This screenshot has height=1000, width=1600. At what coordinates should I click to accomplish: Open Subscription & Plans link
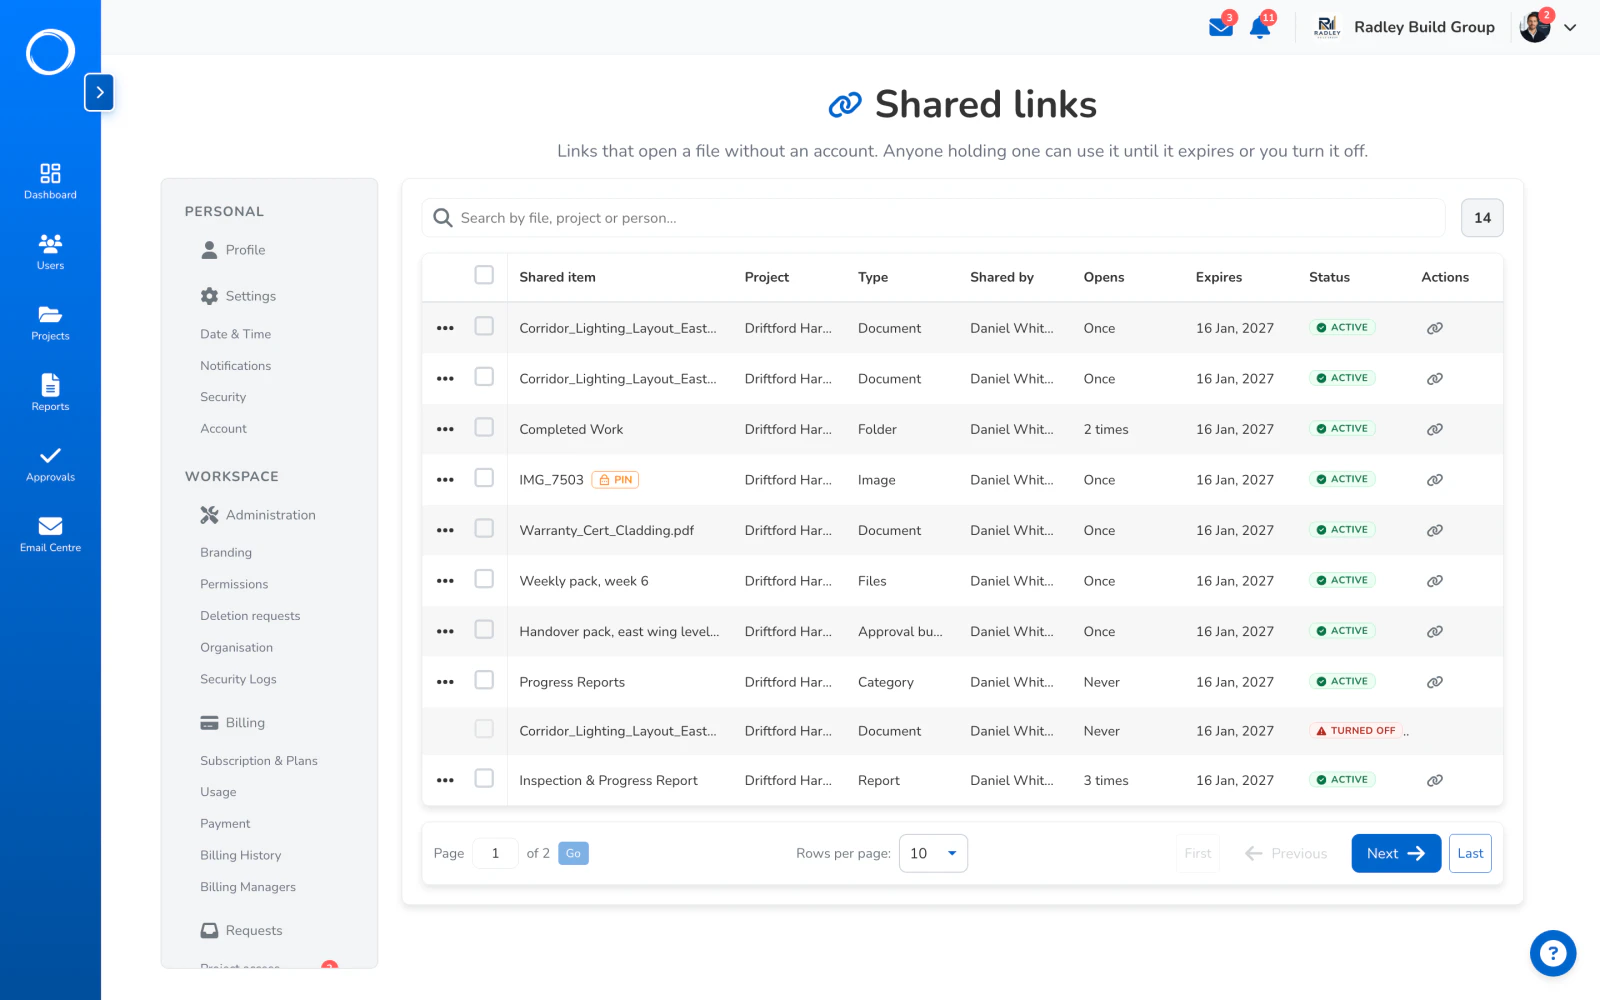pyautogui.click(x=259, y=761)
